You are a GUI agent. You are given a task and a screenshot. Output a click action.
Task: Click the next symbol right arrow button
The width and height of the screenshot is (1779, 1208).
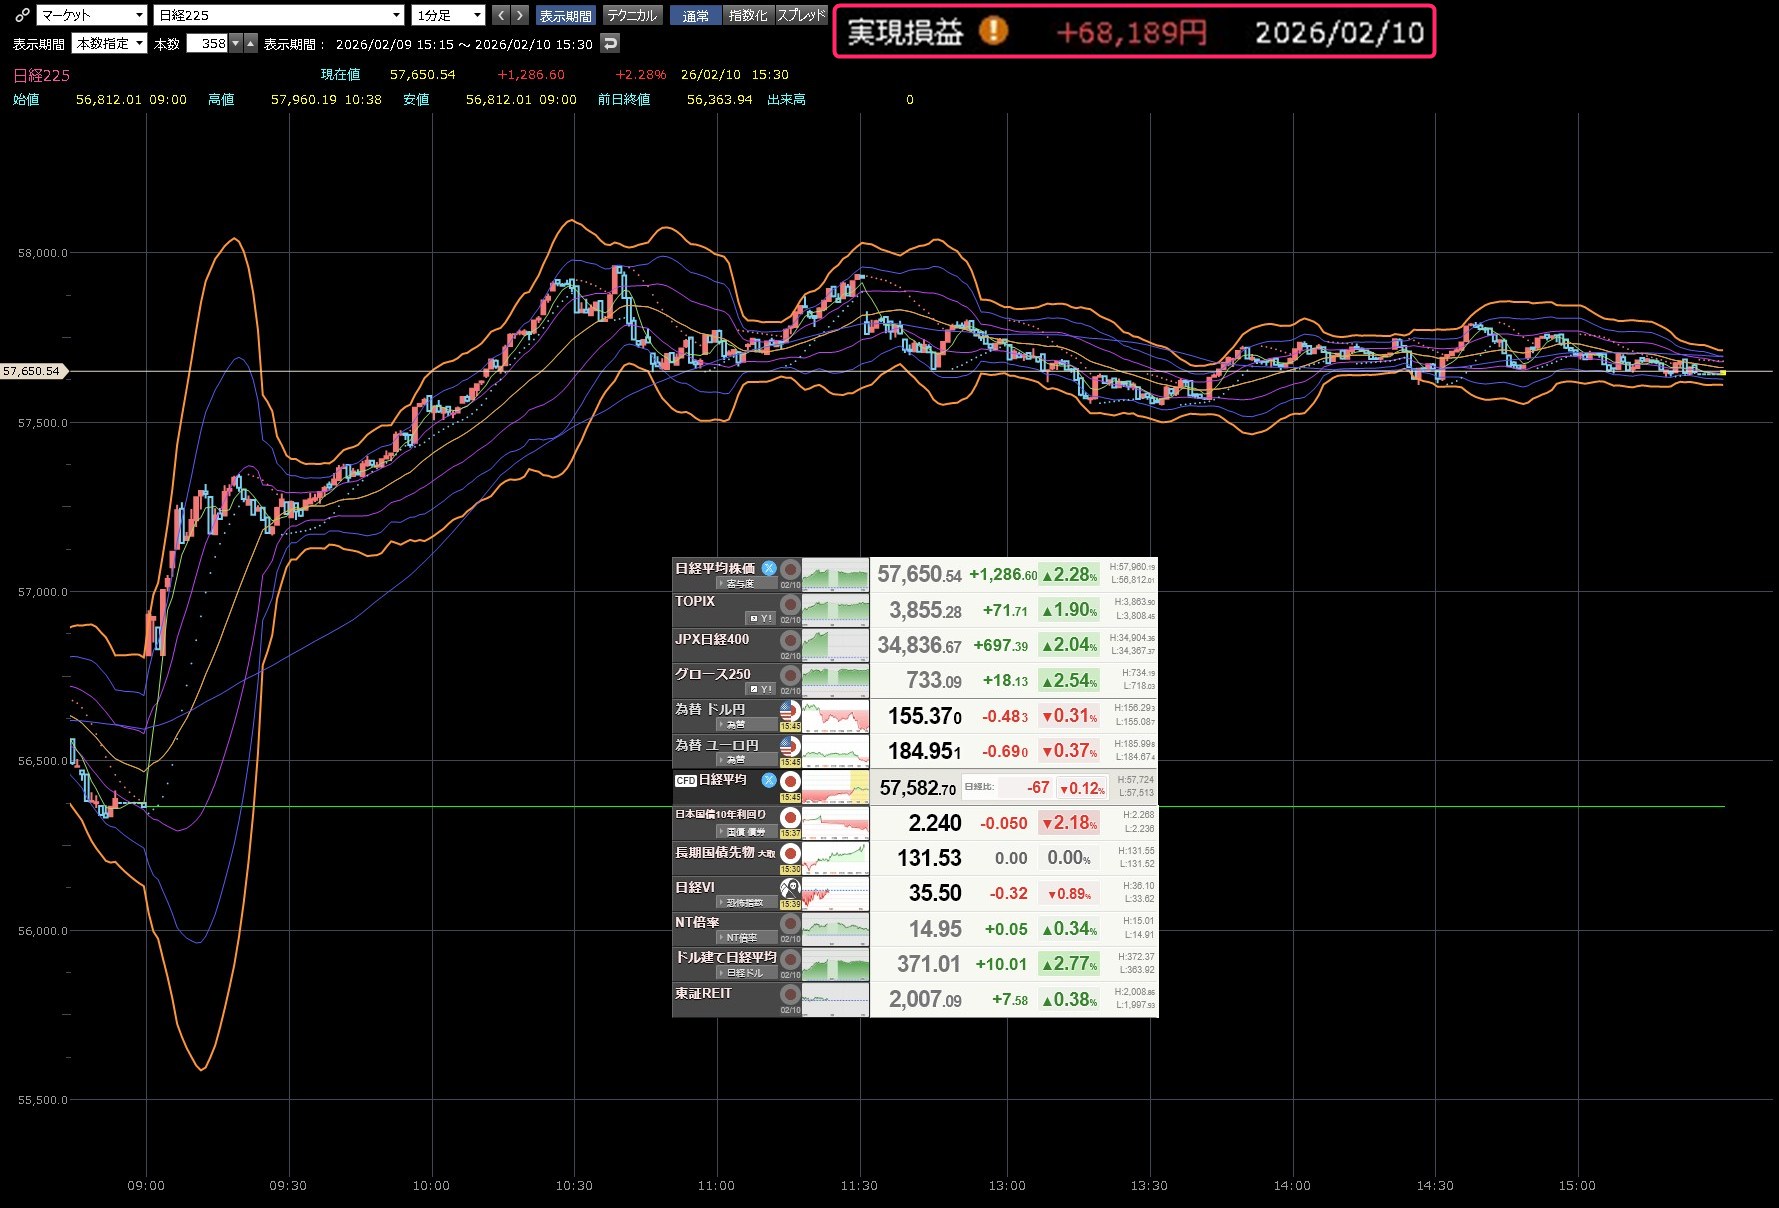[519, 15]
